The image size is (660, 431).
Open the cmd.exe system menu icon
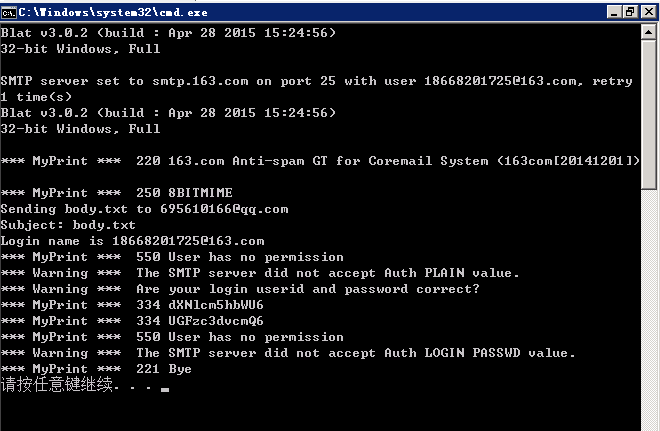(8, 13)
